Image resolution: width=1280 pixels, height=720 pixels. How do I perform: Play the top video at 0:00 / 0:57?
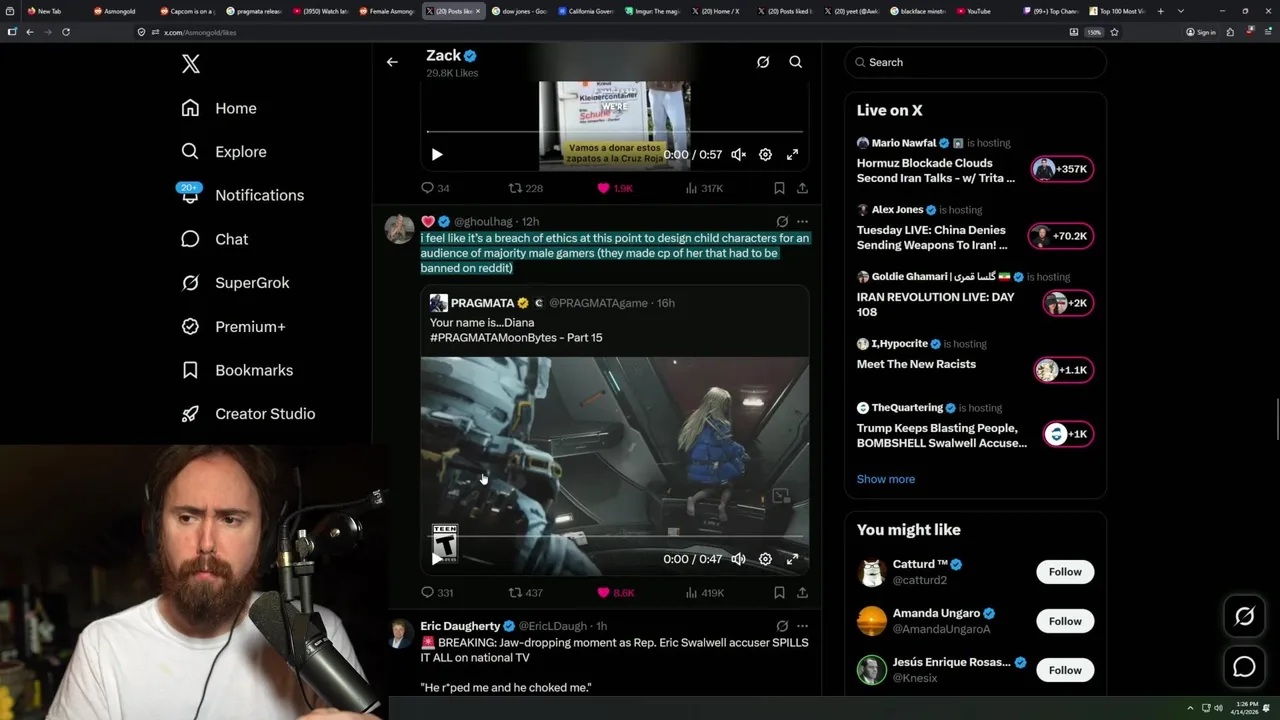point(437,155)
